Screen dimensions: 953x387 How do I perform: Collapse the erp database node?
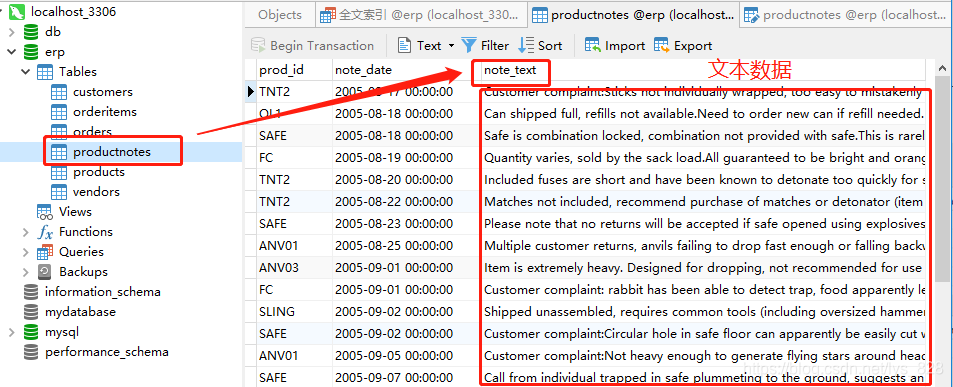[12, 52]
